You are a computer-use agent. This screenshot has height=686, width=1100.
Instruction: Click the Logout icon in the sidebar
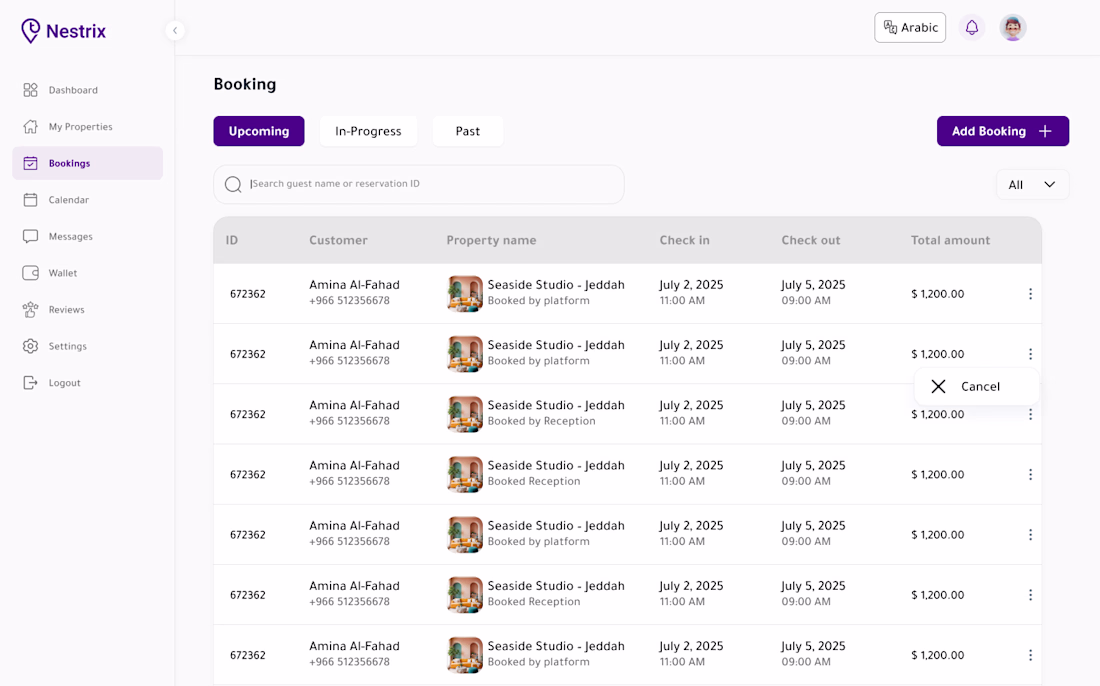[x=30, y=382]
